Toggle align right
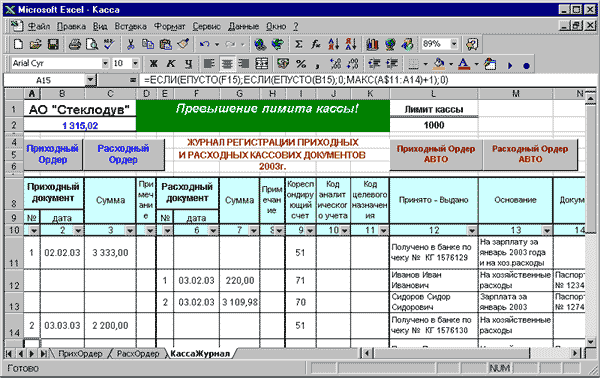Screen dimensions: 600x379 244,64
